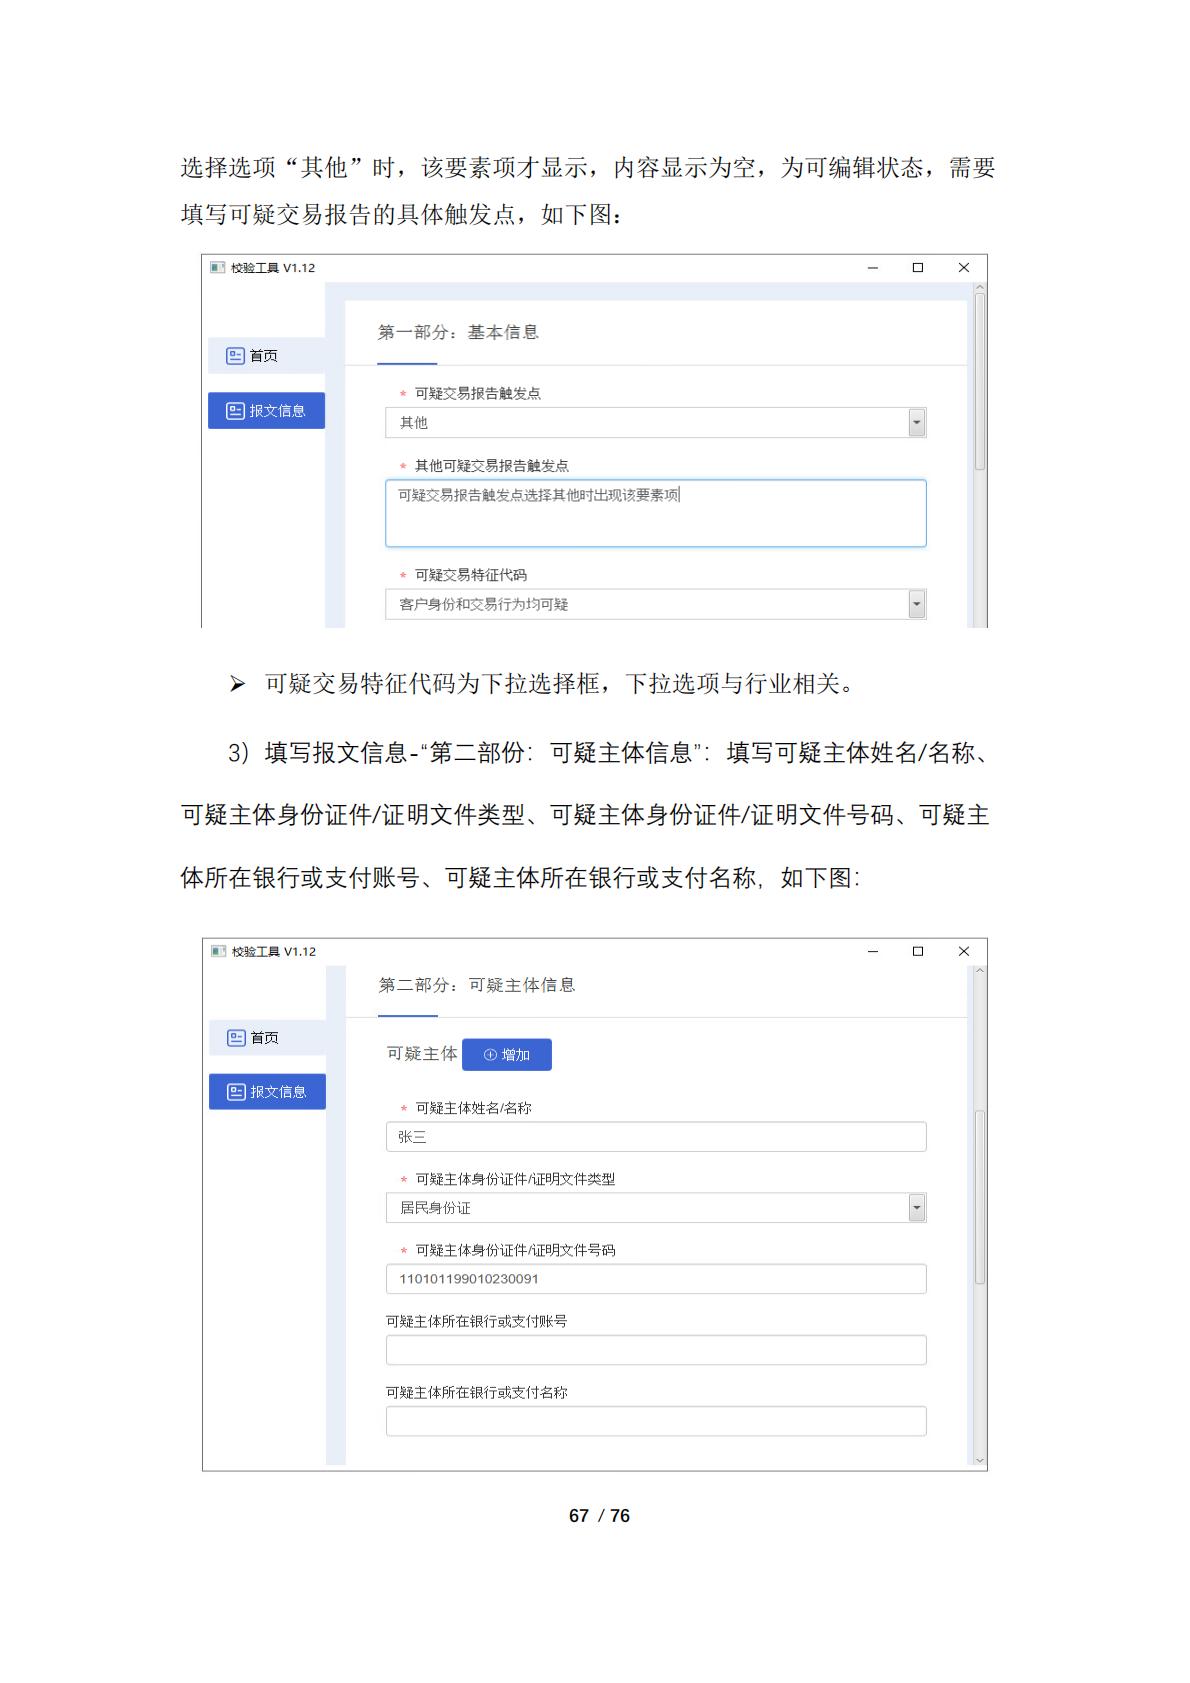Click the scroll-down arrow in 可疑主体信息 window

979,1461
